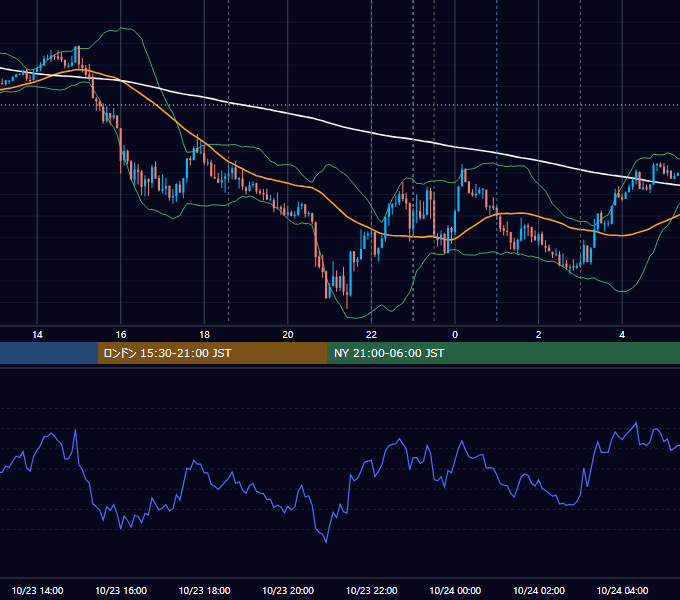
Task: Click the hour label 20 on the axis
Action: point(288,335)
